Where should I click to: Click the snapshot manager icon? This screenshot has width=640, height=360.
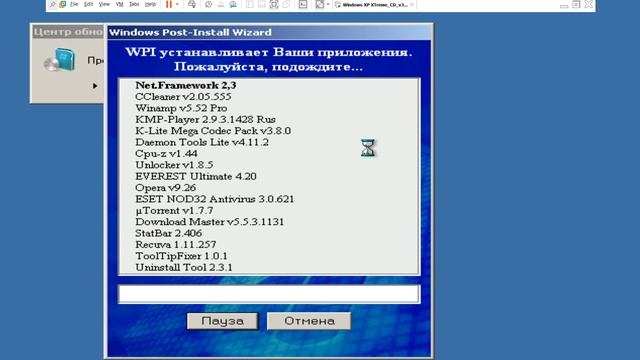click(233, 4)
